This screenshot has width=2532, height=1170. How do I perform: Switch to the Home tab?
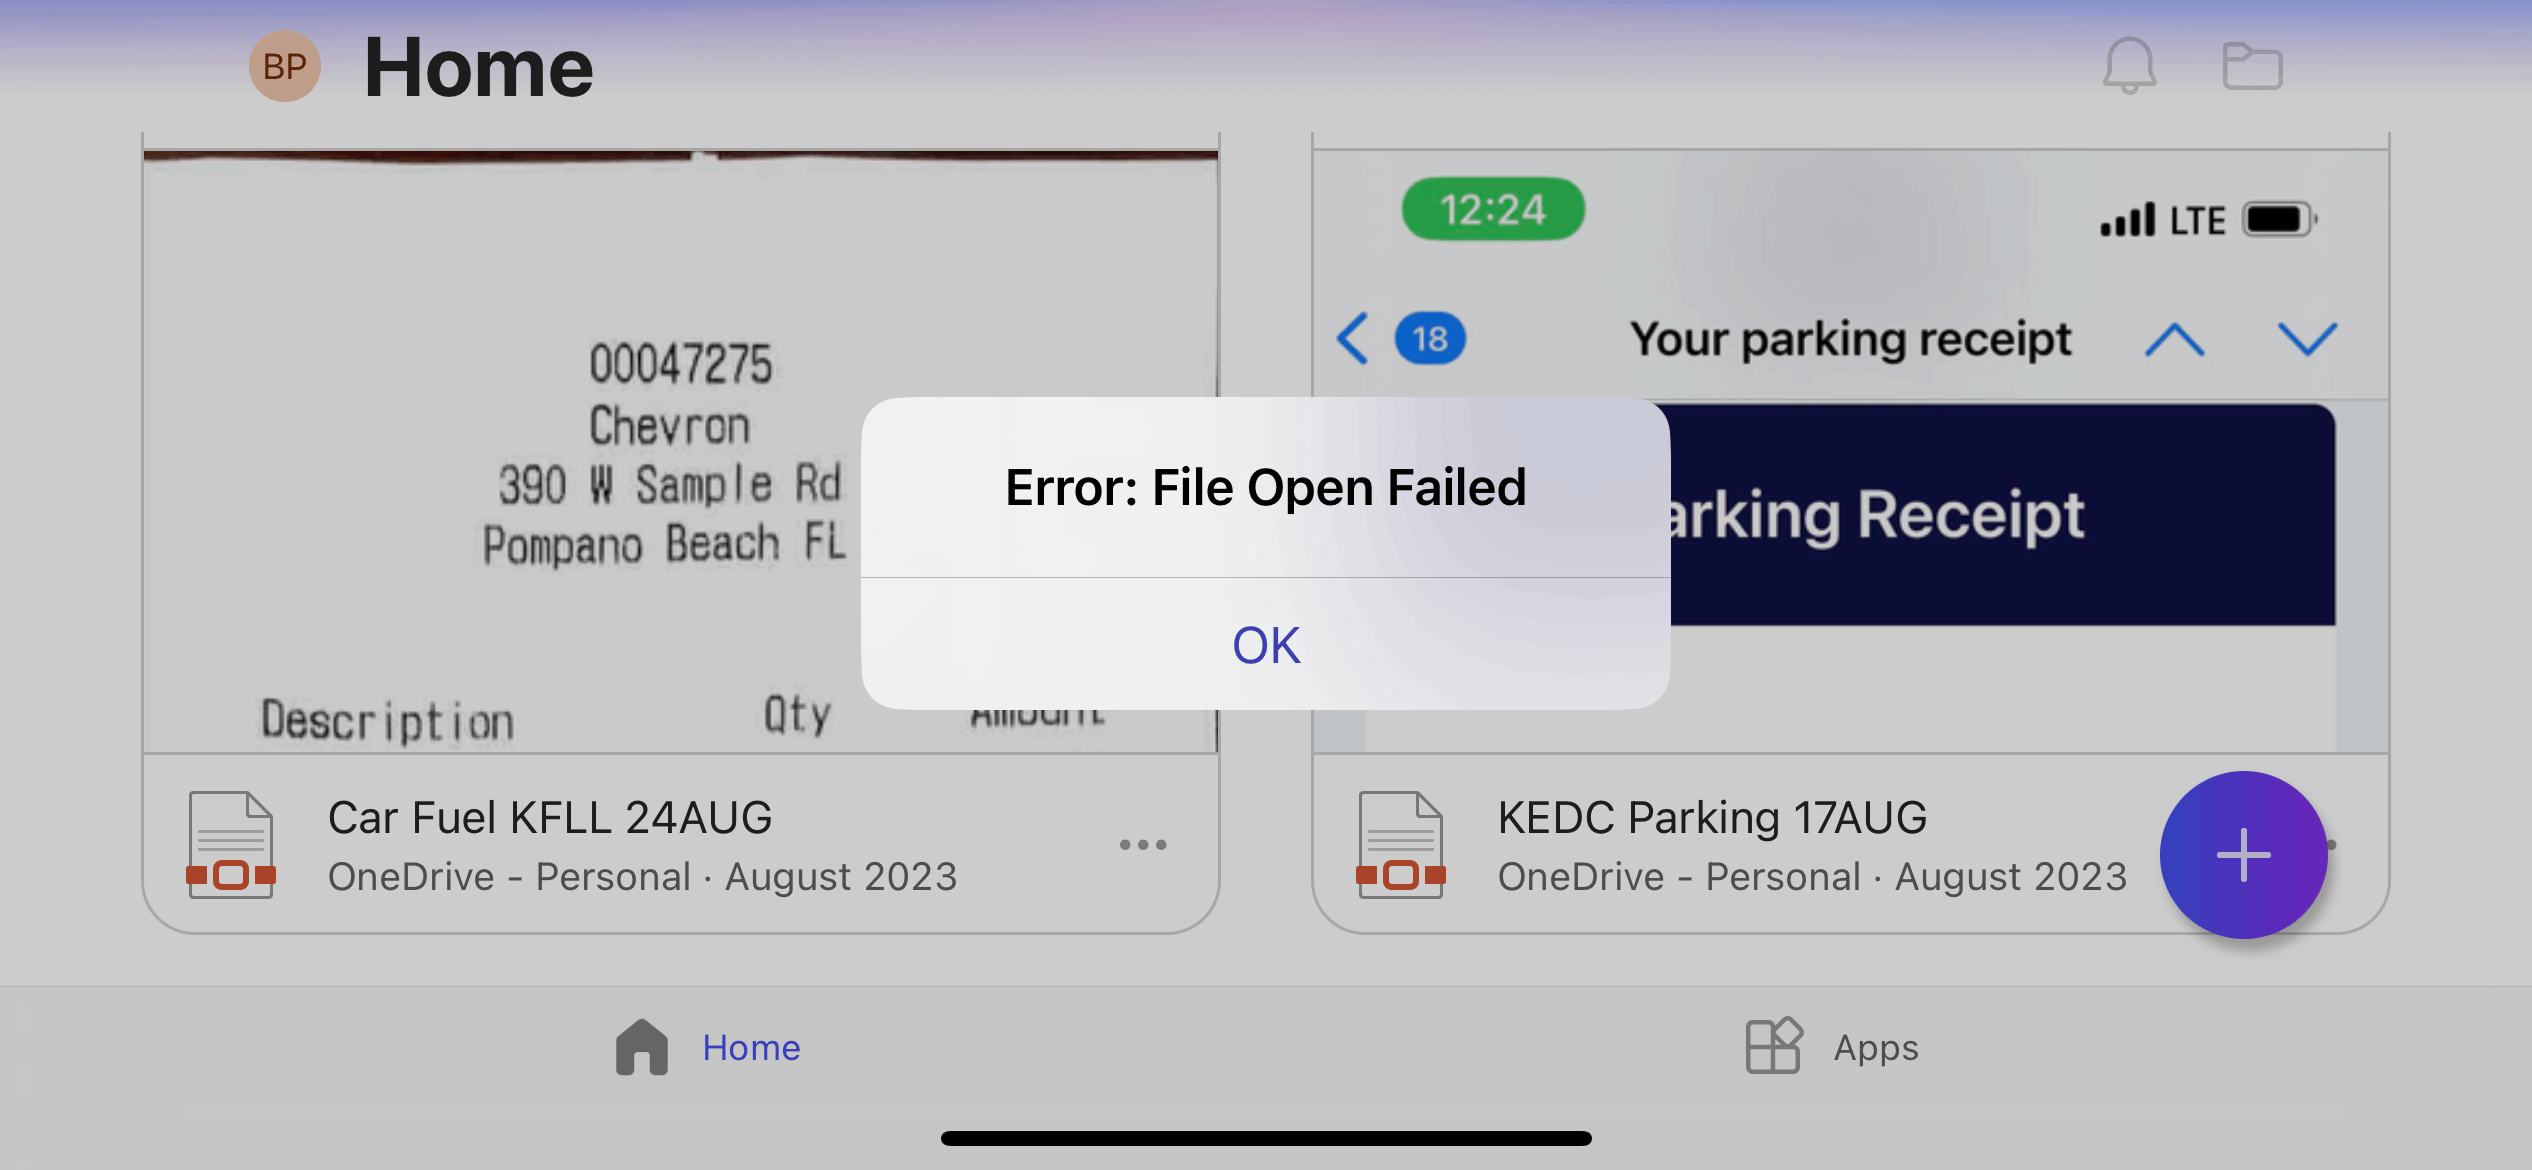[x=709, y=1047]
